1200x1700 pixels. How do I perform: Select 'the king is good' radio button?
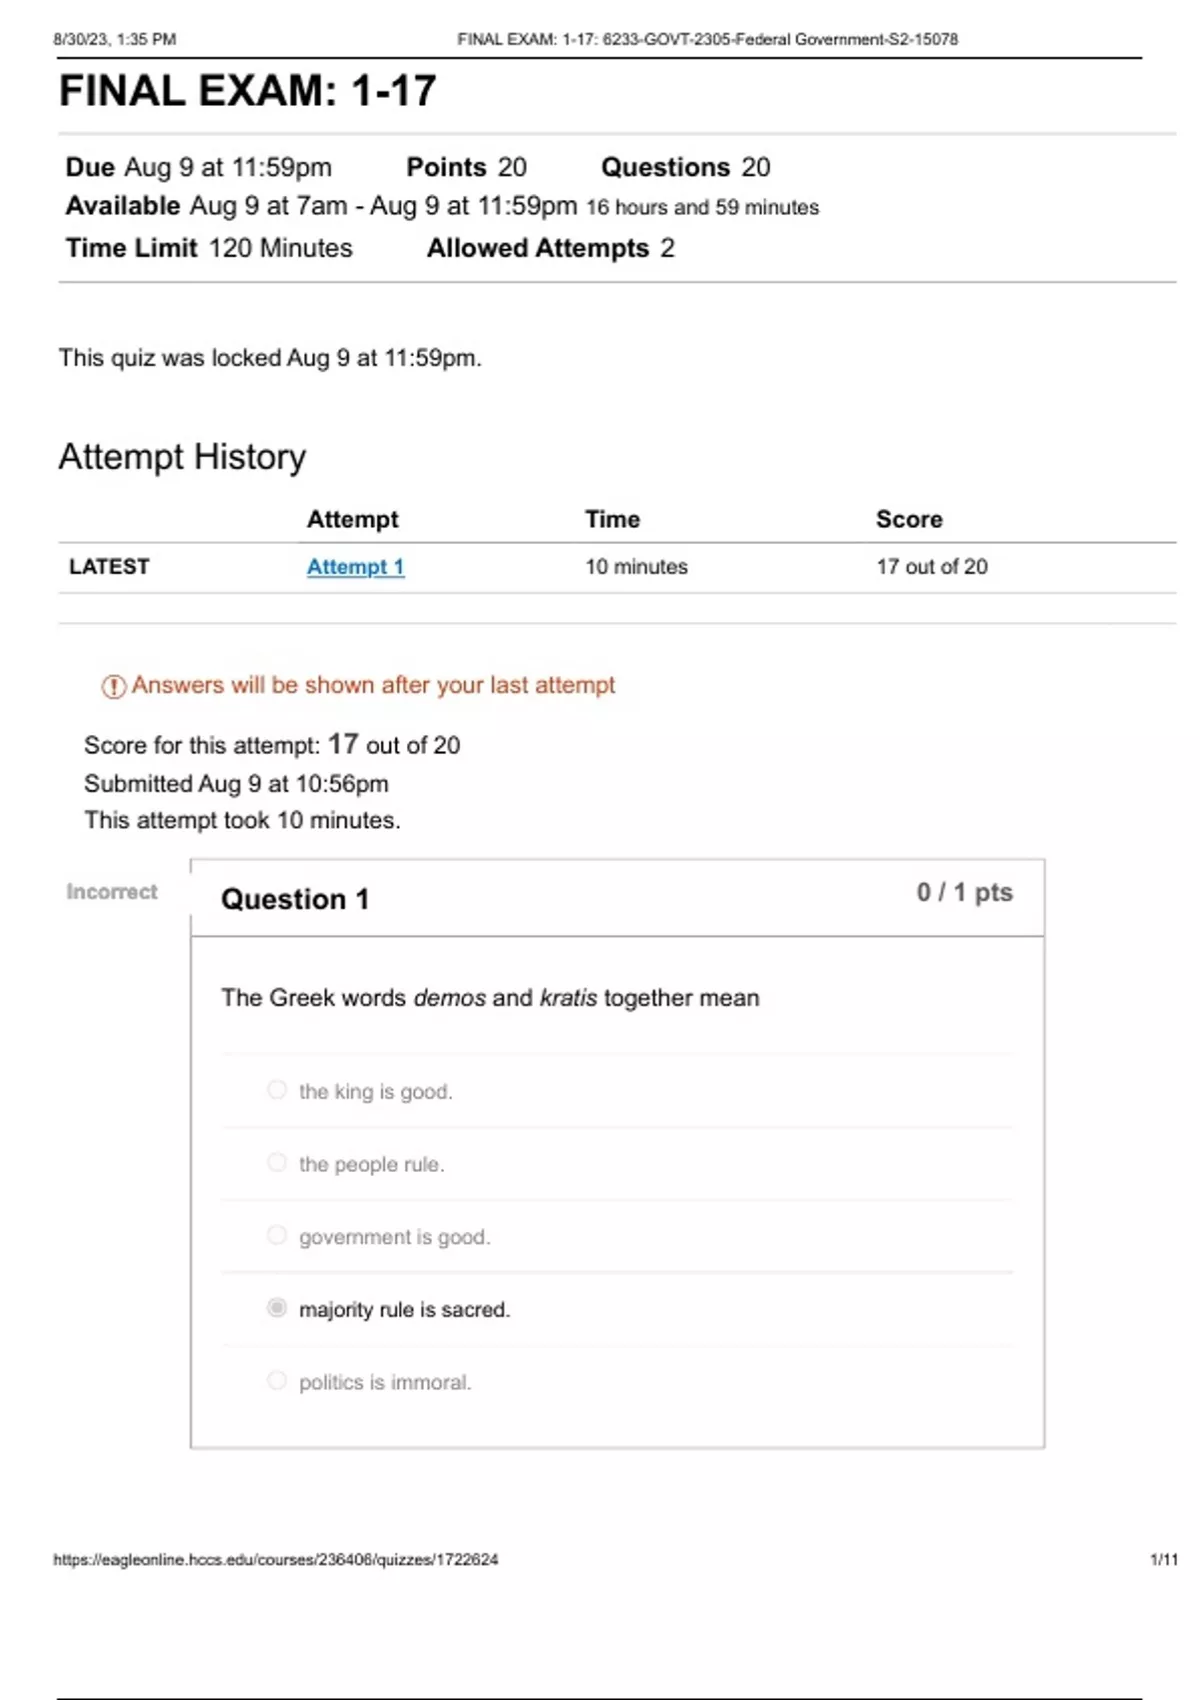pos(277,1090)
